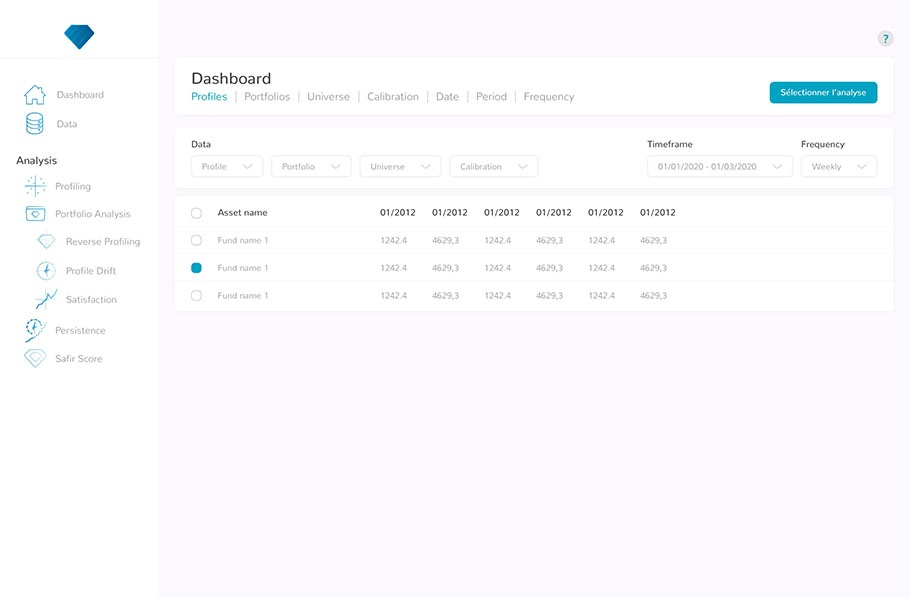Click Fund name 1 in the first row
Image resolution: width=910 pixels, height=597 pixels.
[x=243, y=240]
